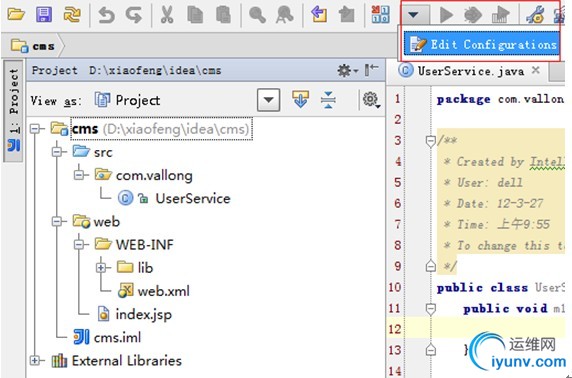Click the fold end marker at line 13

[430, 350]
